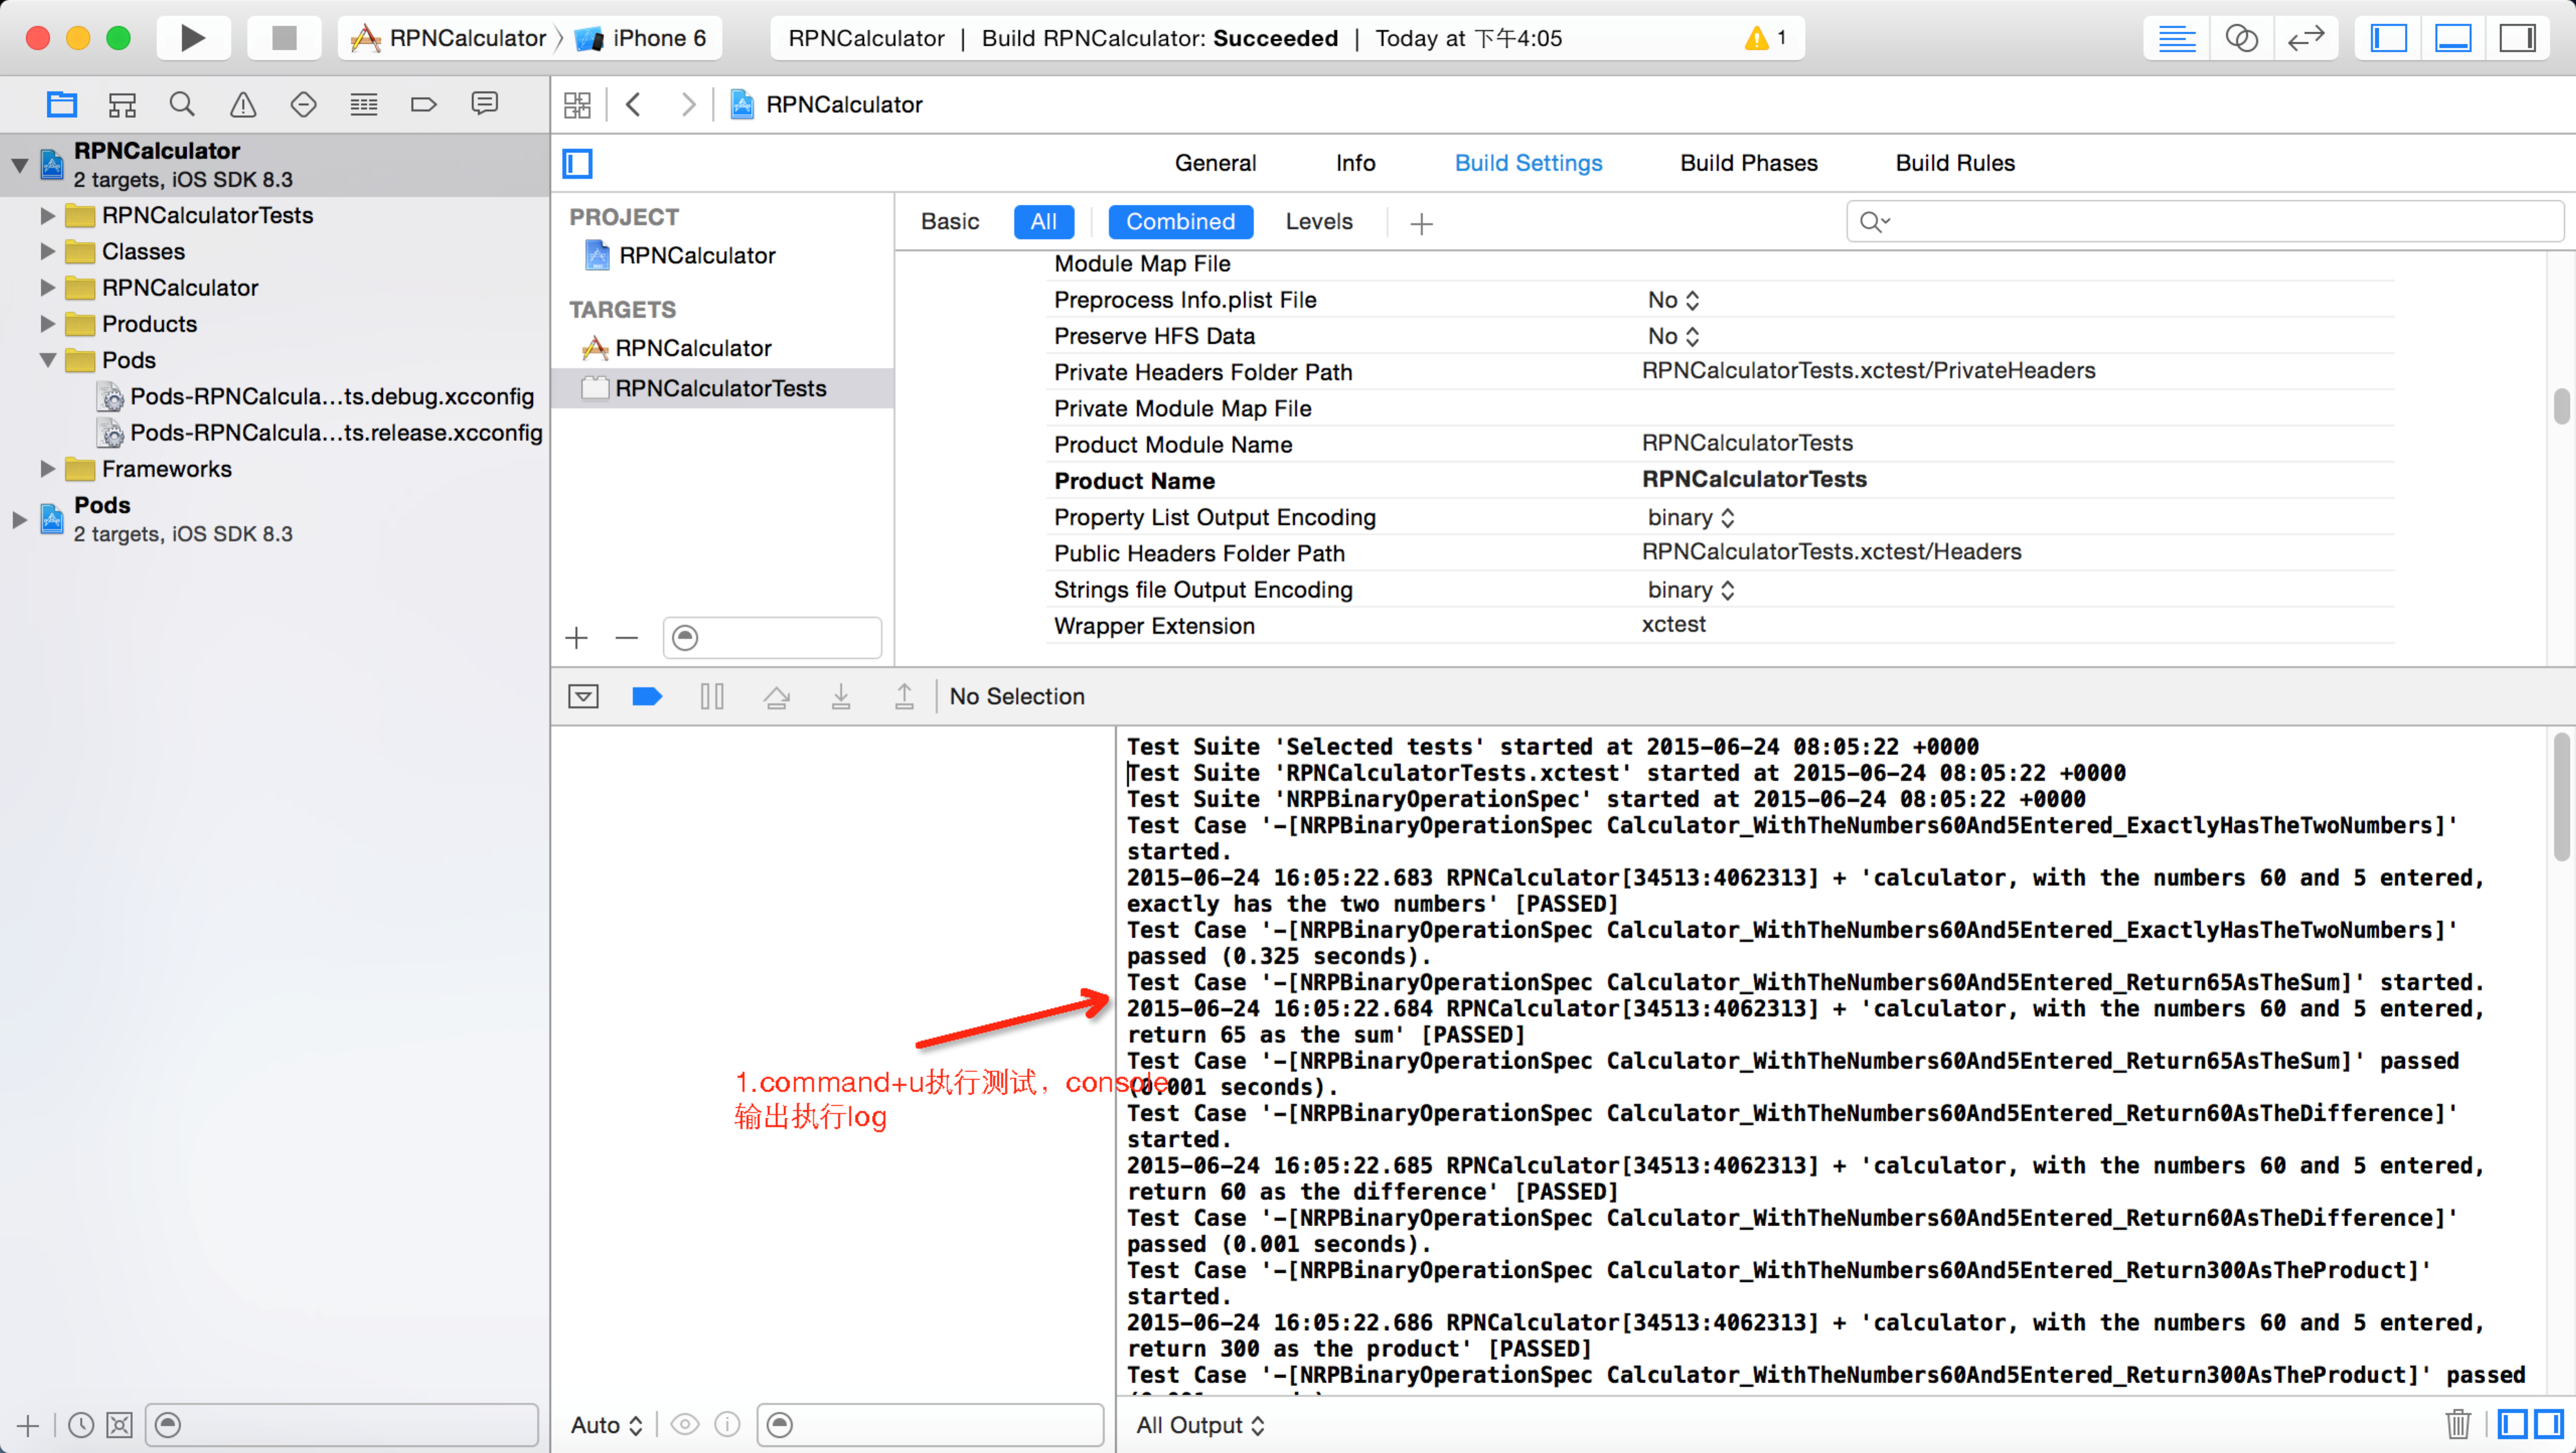
Task: Choose the iPhone 6 run destination
Action: point(641,38)
